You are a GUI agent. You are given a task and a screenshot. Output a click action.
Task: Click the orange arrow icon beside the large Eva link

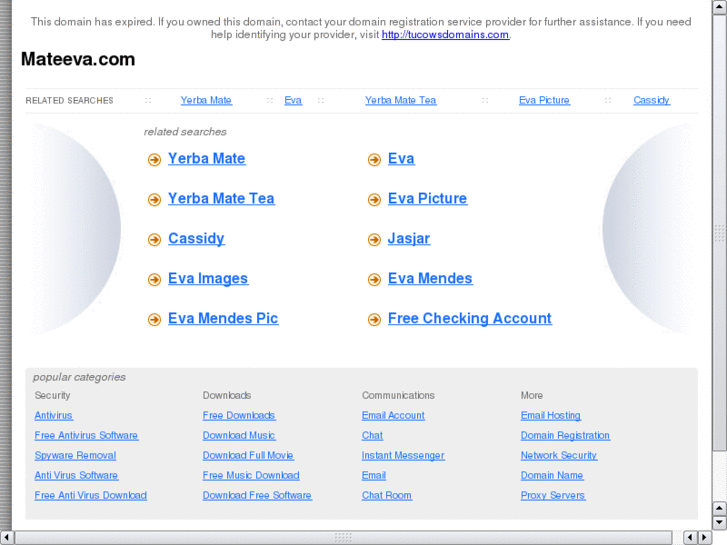point(374,160)
